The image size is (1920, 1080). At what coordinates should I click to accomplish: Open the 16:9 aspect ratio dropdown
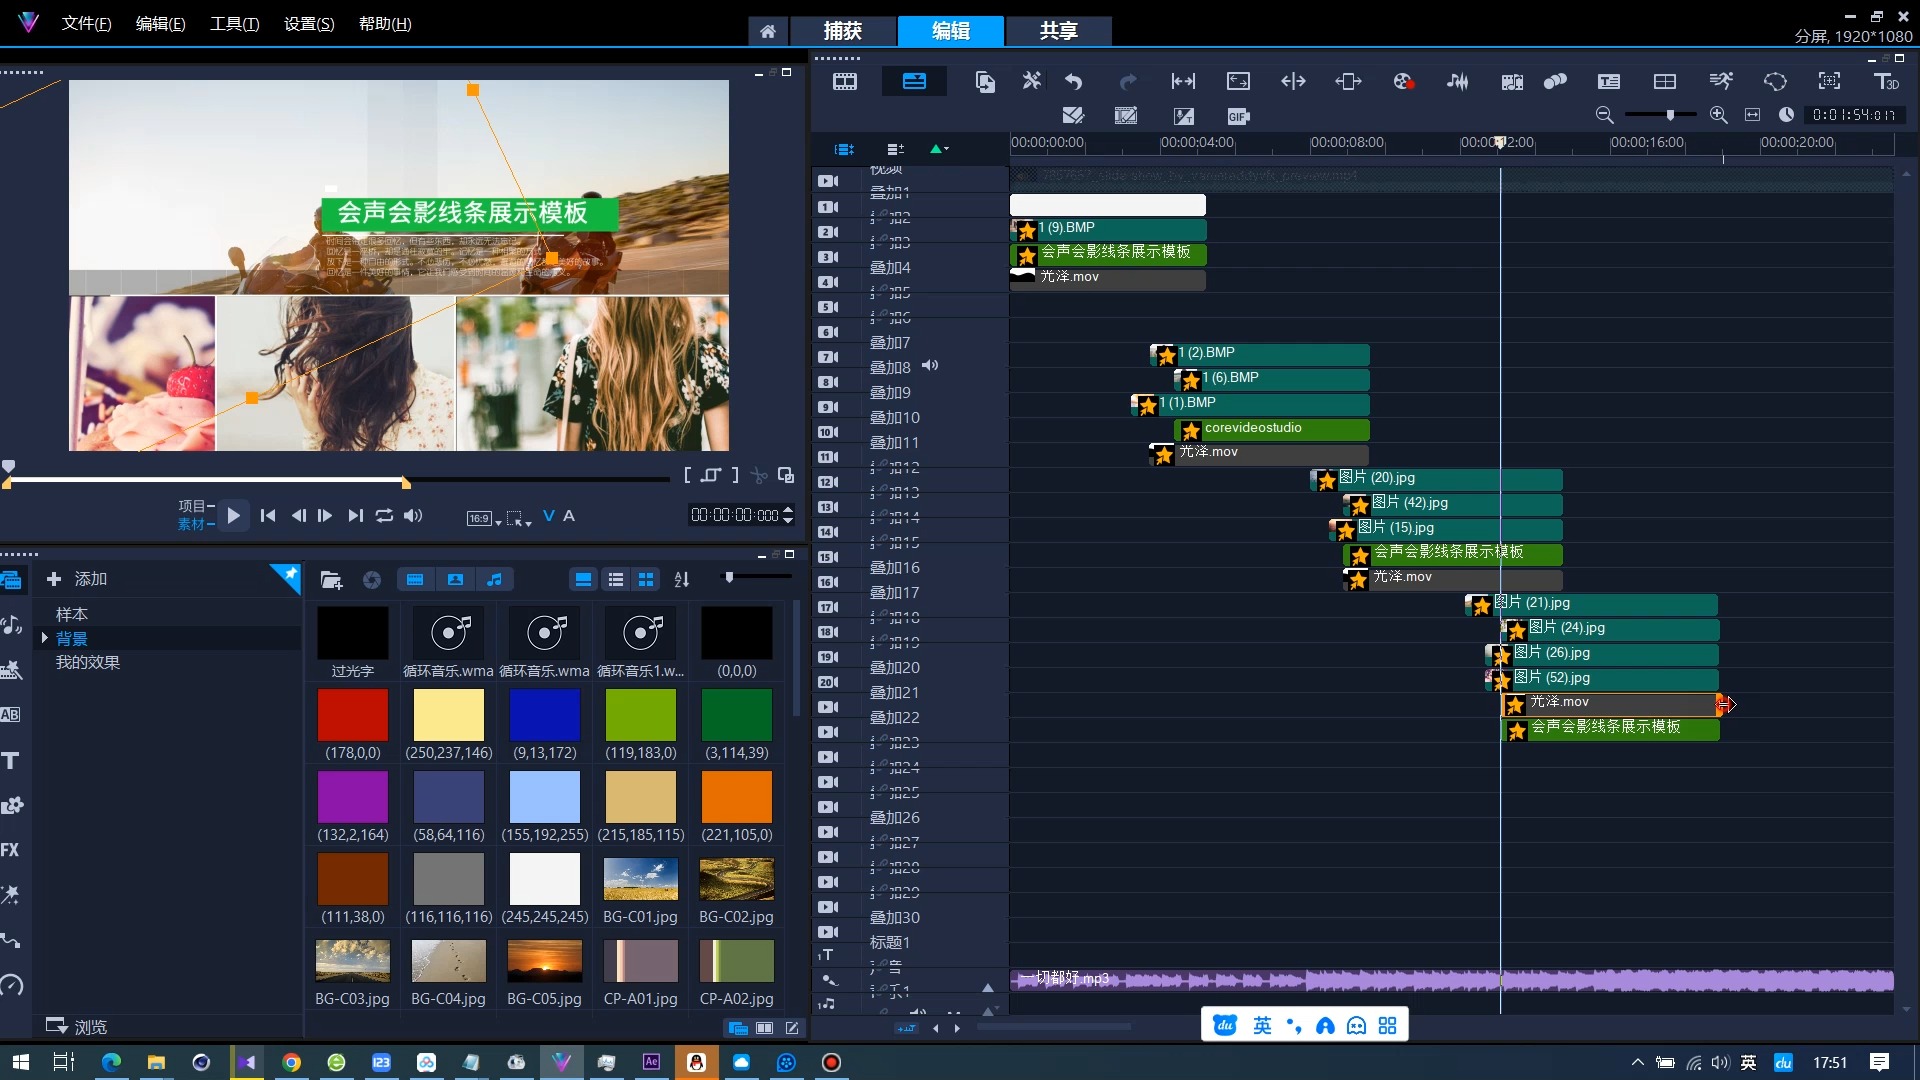[485, 518]
